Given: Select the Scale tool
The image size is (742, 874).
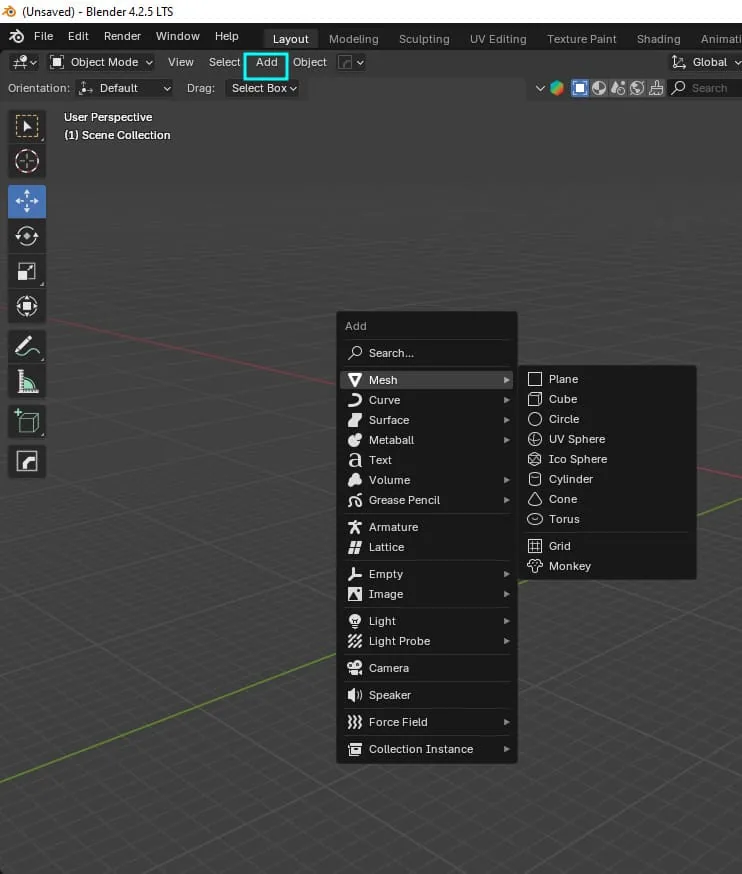Looking at the screenshot, I should [x=27, y=271].
